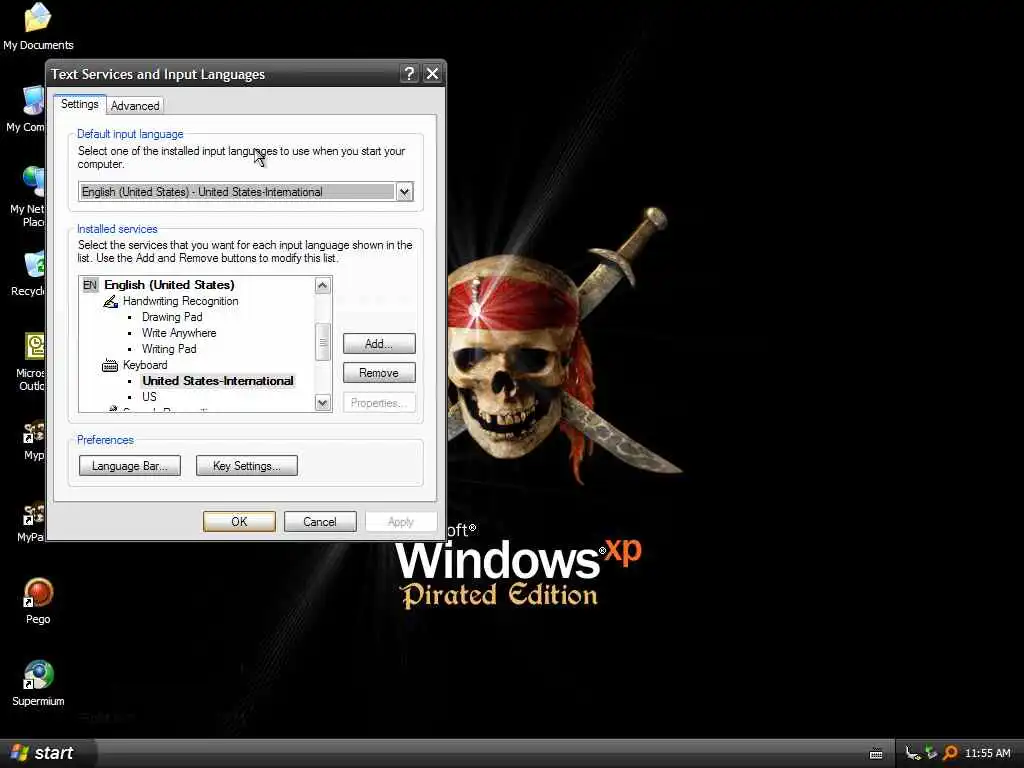Click the orange magnifier tray icon

[950, 753]
